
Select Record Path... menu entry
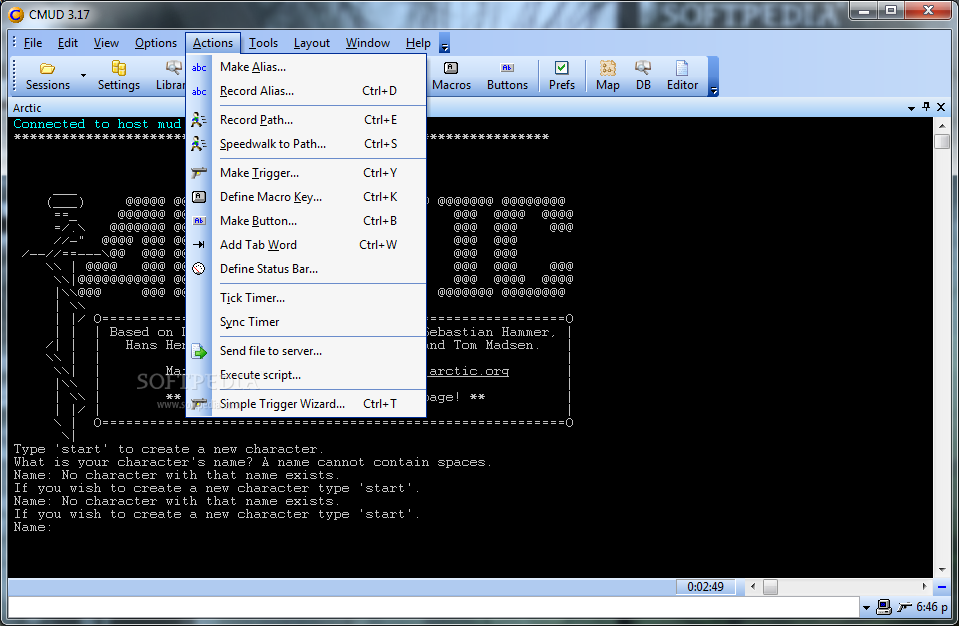pos(306,120)
